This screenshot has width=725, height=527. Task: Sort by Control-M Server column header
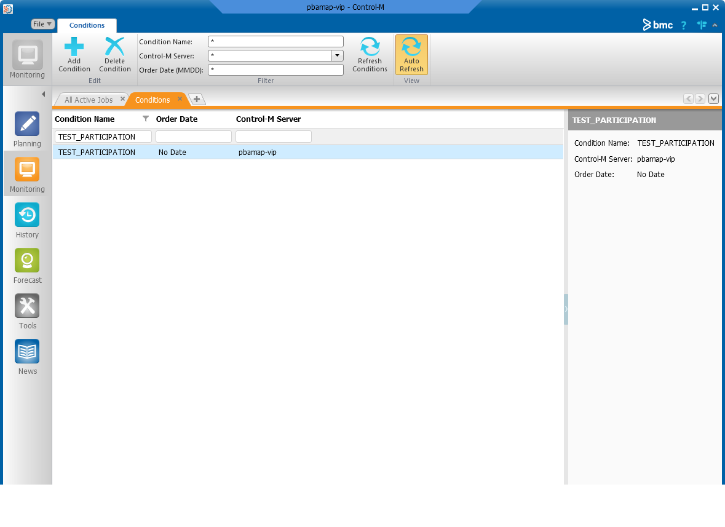[268, 119]
